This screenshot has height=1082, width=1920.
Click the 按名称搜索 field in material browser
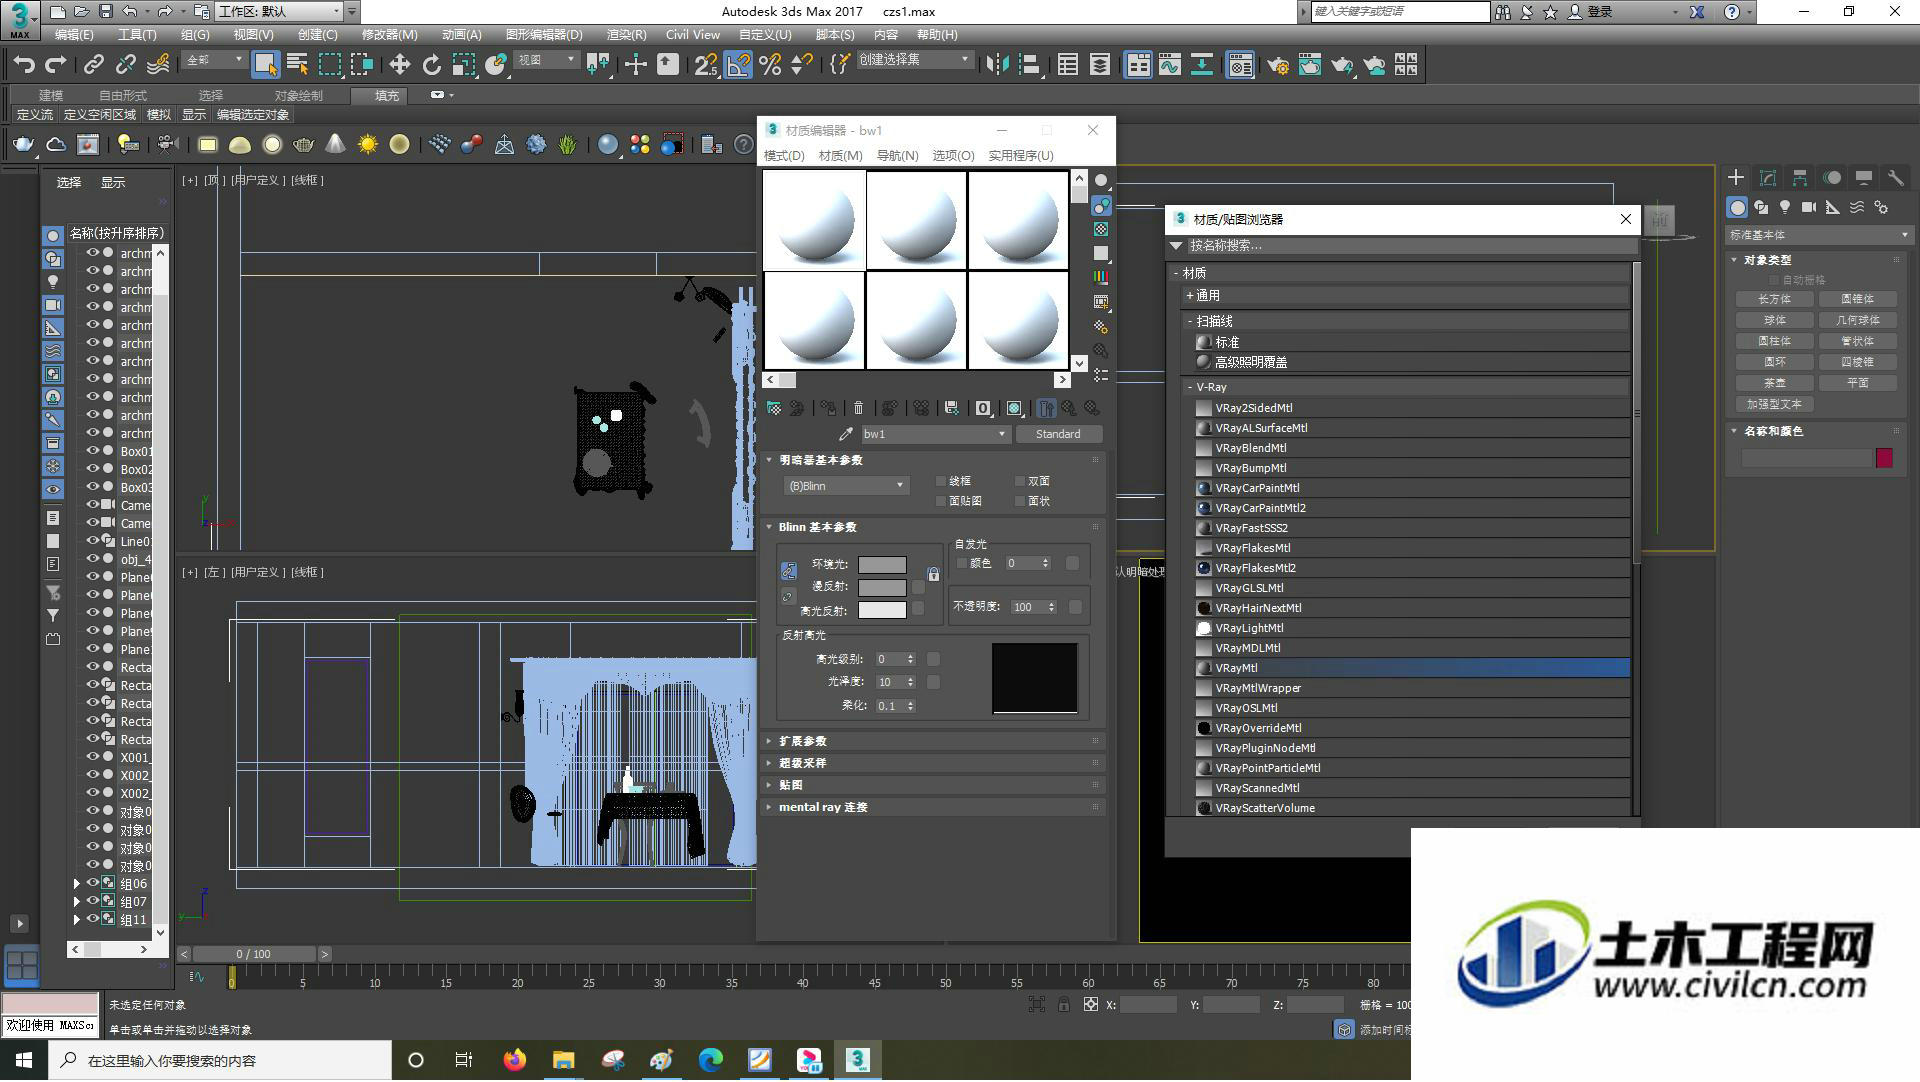1410,246
